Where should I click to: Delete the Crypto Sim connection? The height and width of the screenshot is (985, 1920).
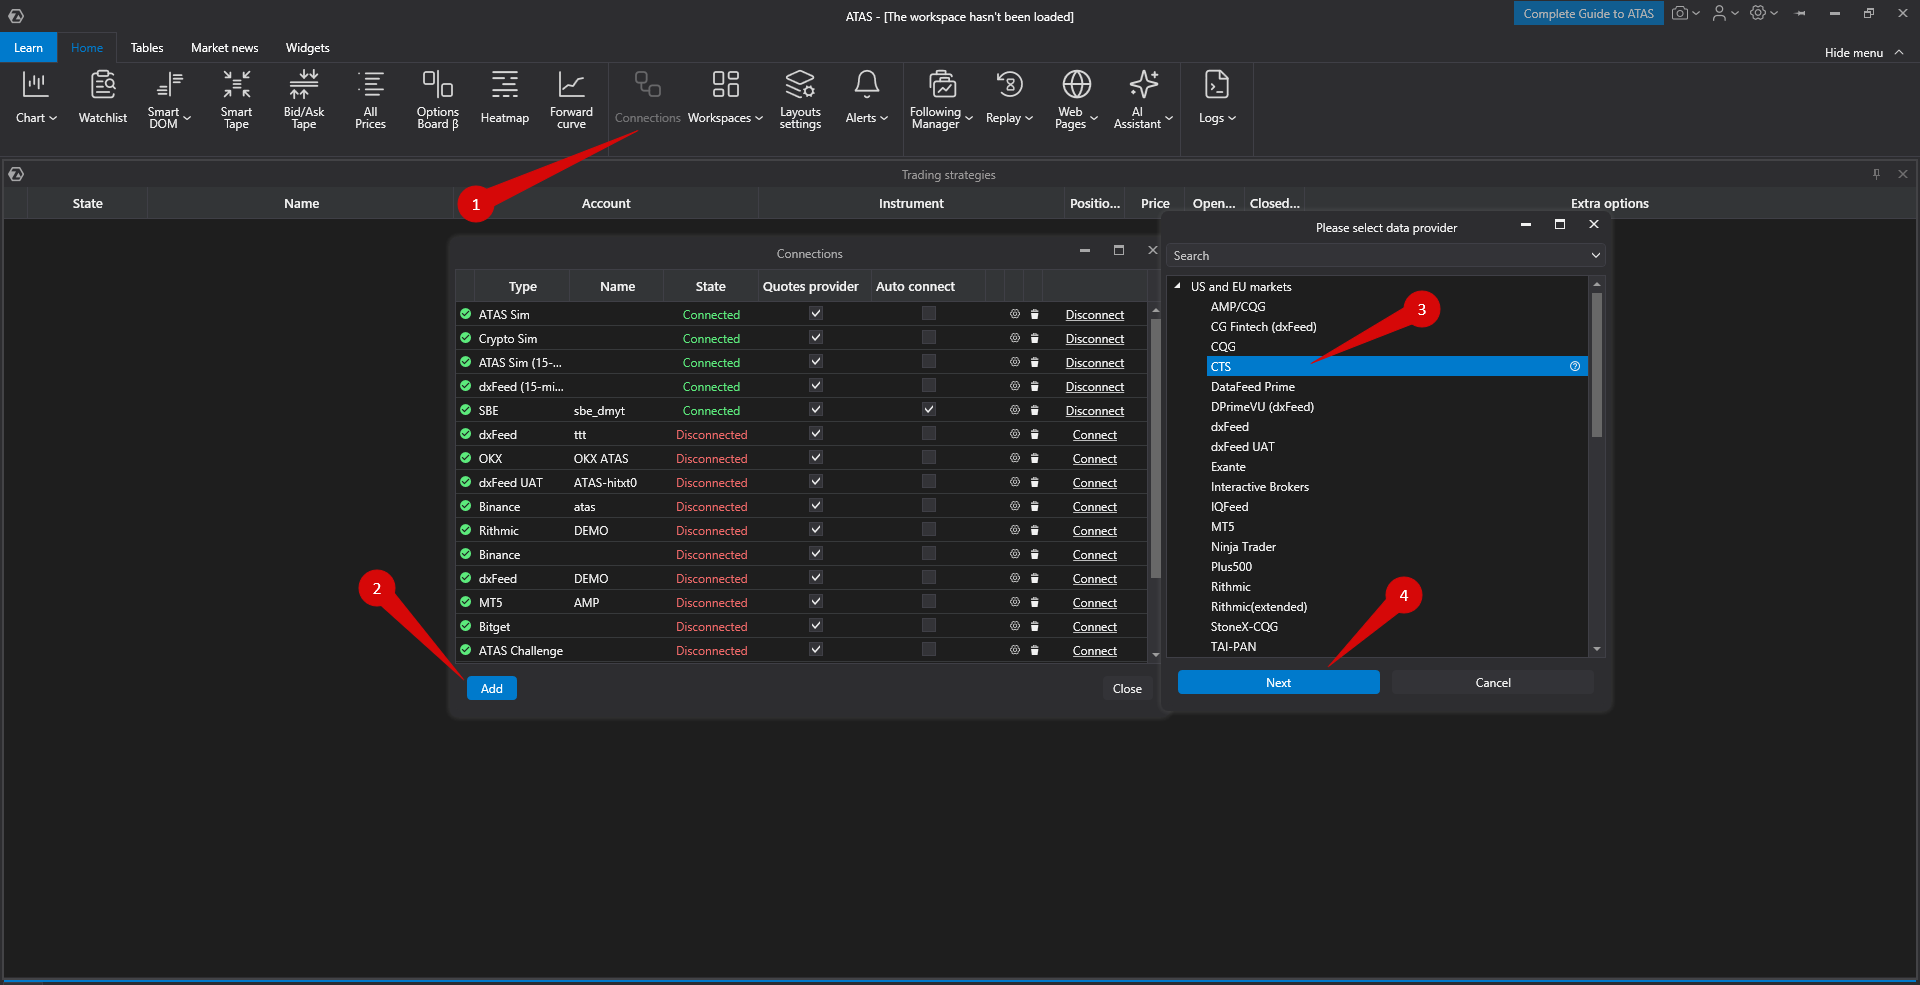(x=1035, y=338)
